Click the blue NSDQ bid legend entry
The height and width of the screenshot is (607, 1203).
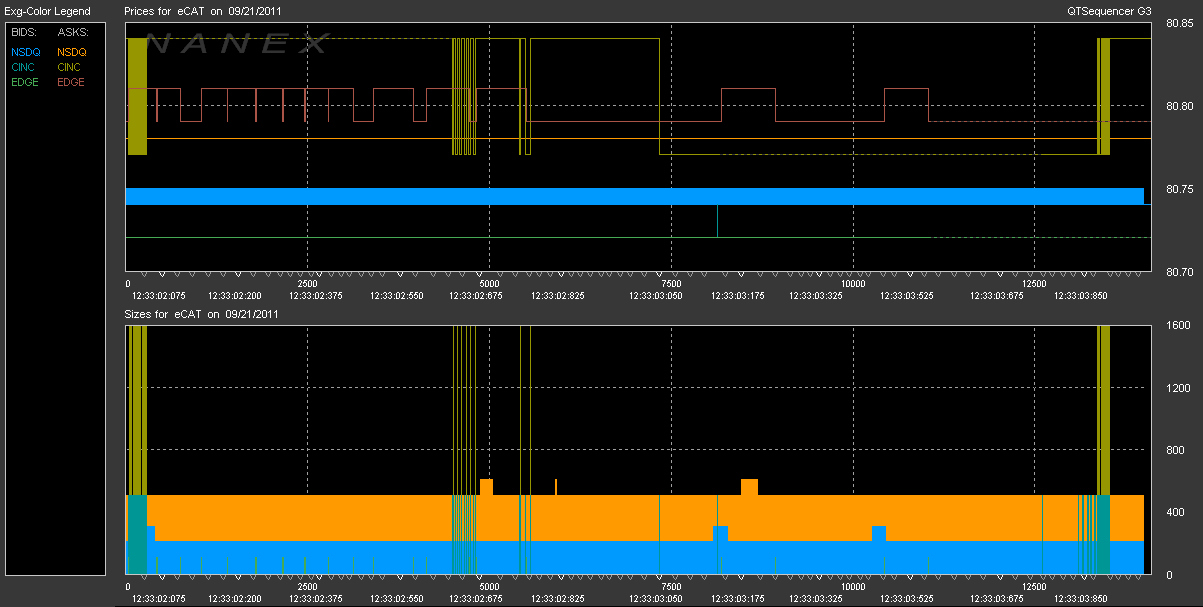pyautogui.click(x=25, y=51)
